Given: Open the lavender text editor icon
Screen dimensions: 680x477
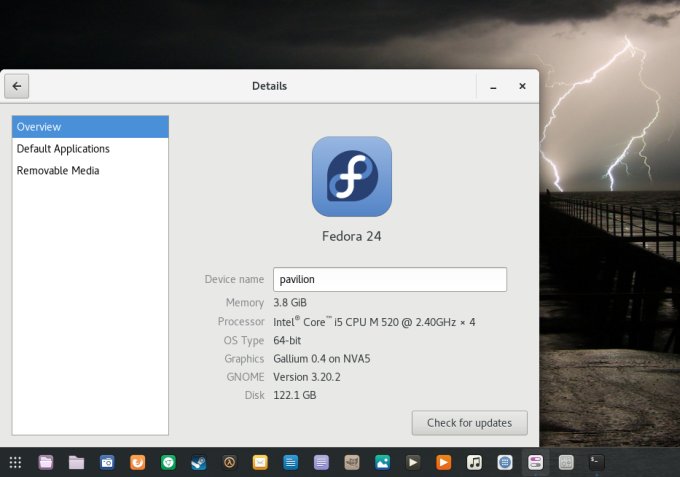Looking at the screenshot, I should pyautogui.click(x=321, y=462).
